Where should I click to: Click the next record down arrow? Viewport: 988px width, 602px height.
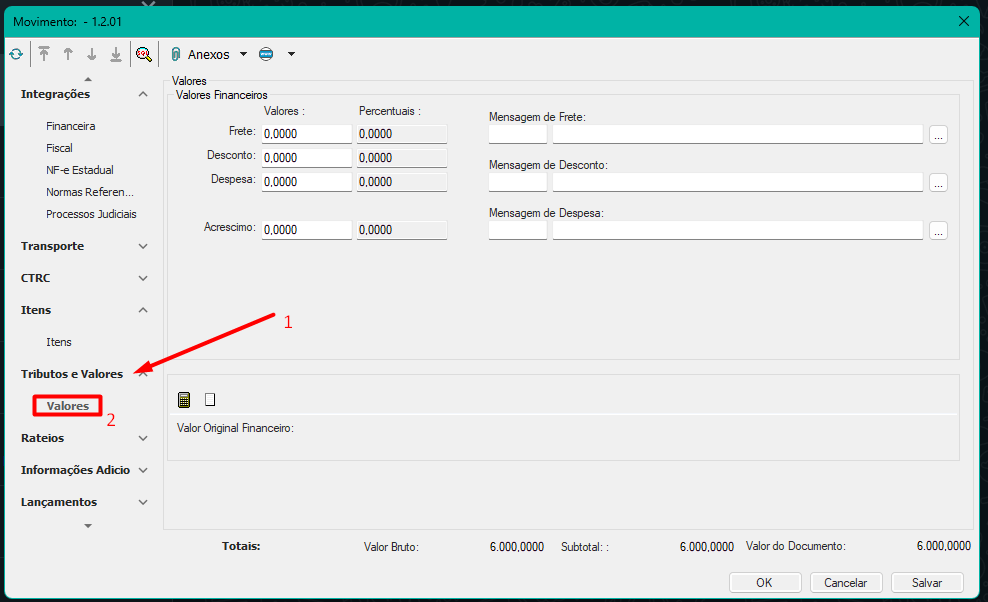tap(92, 54)
